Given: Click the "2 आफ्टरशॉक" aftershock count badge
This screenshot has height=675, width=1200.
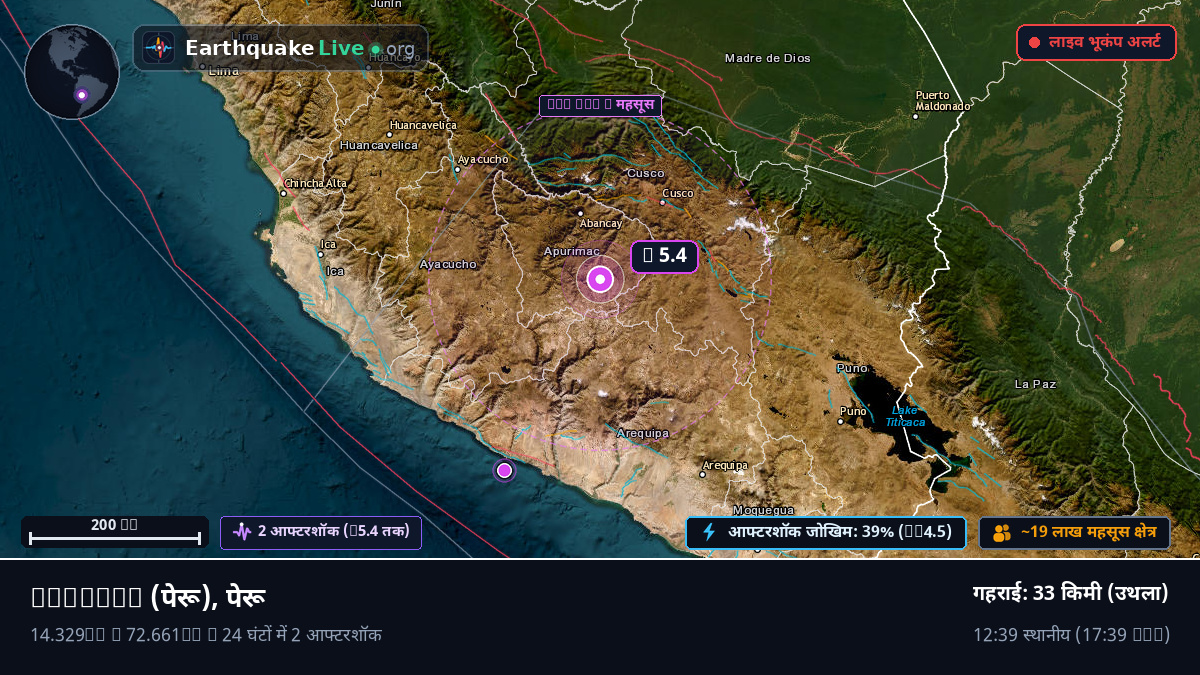Looking at the screenshot, I should (321, 532).
